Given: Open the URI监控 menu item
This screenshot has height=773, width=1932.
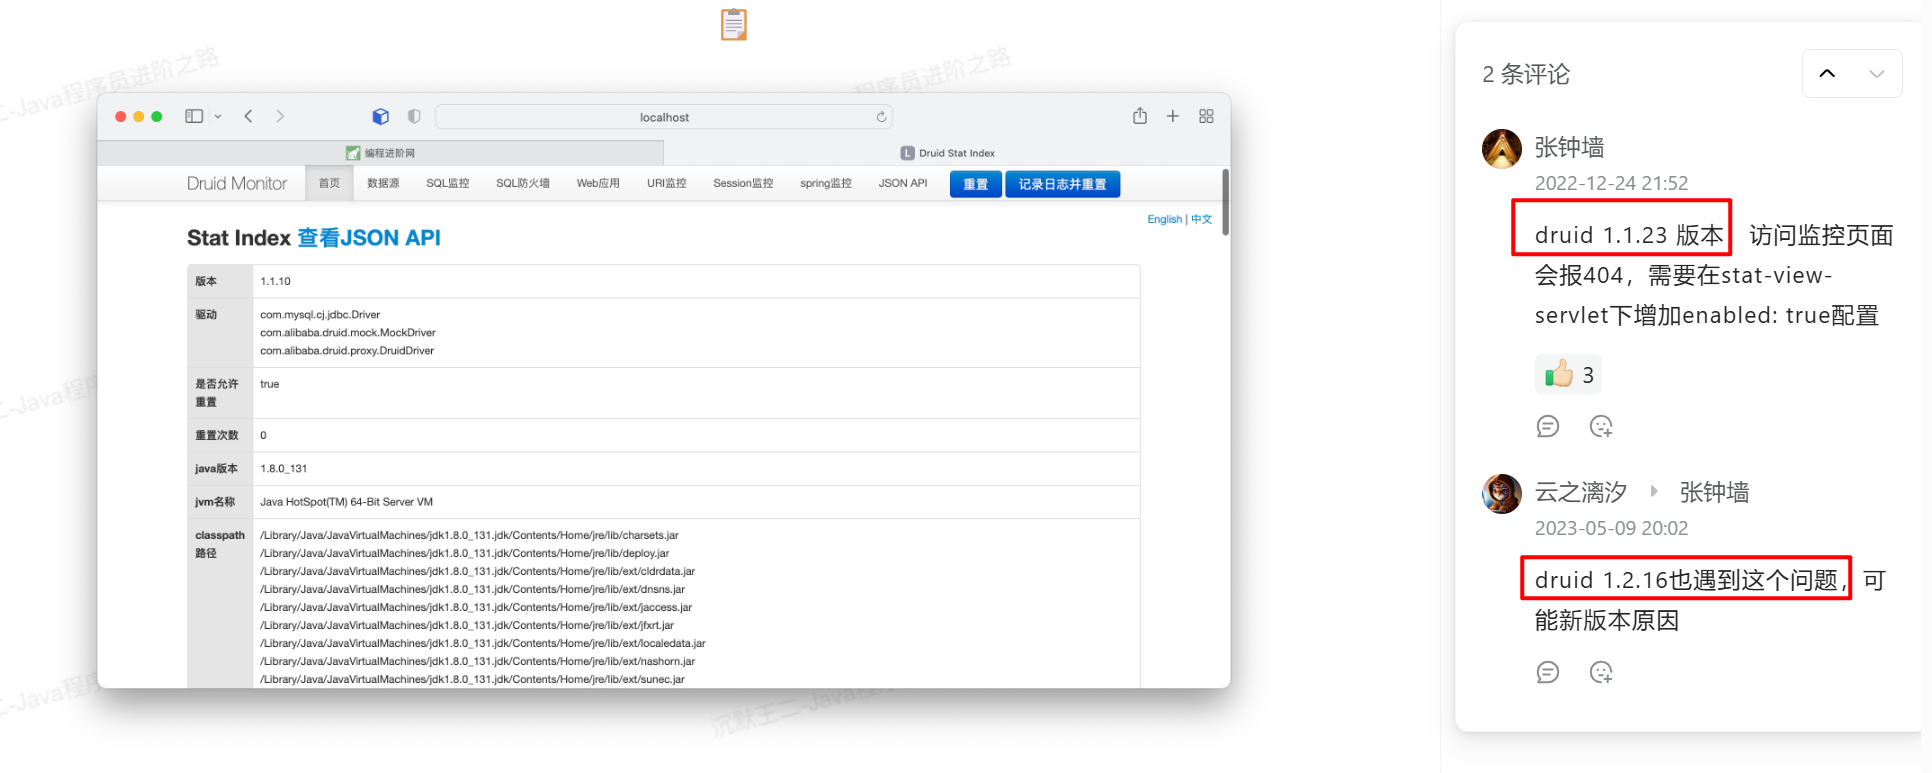Looking at the screenshot, I should [667, 183].
